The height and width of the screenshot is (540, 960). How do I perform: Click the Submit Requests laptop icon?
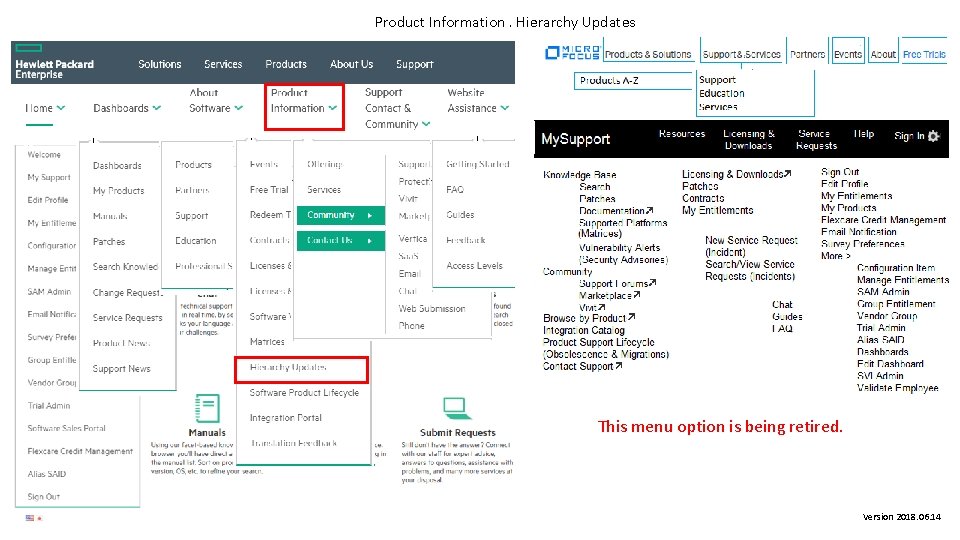pos(456,408)
